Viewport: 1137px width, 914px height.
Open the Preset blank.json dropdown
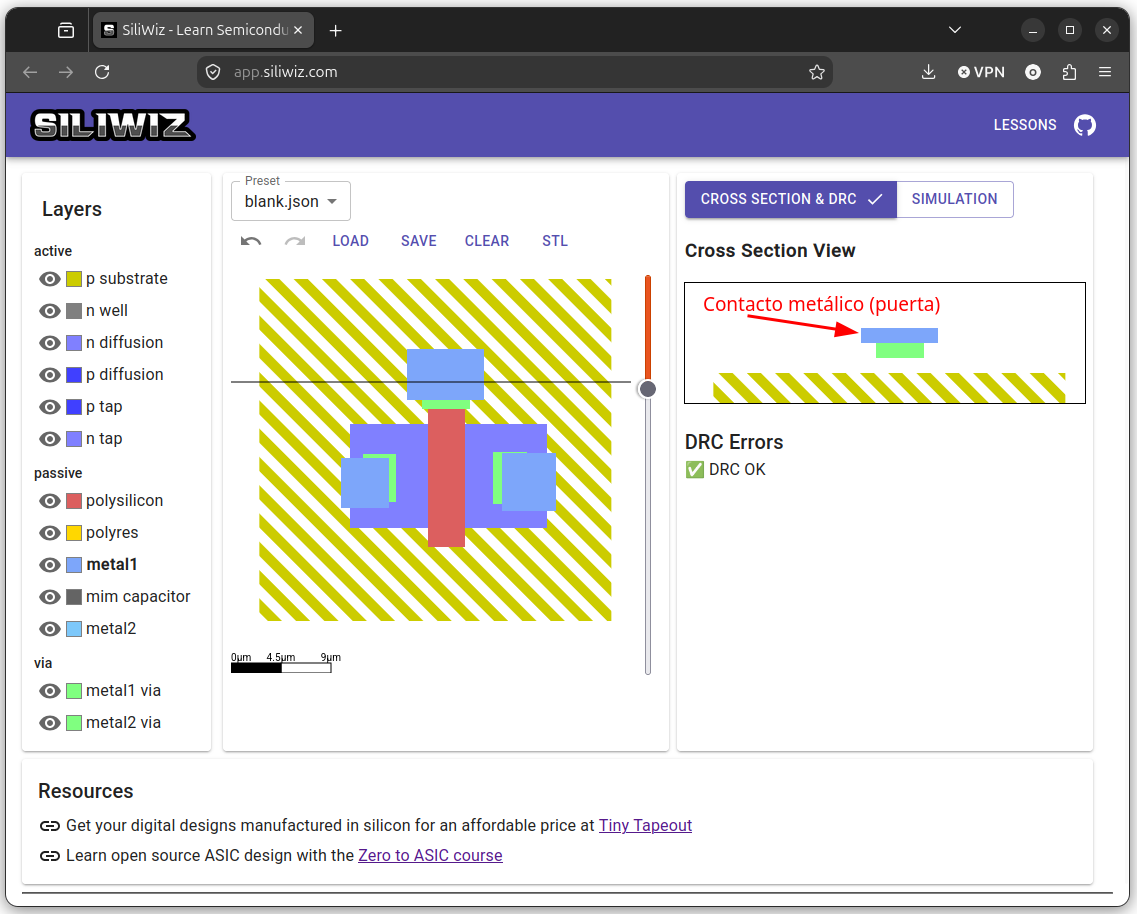[x=291, y=201]
